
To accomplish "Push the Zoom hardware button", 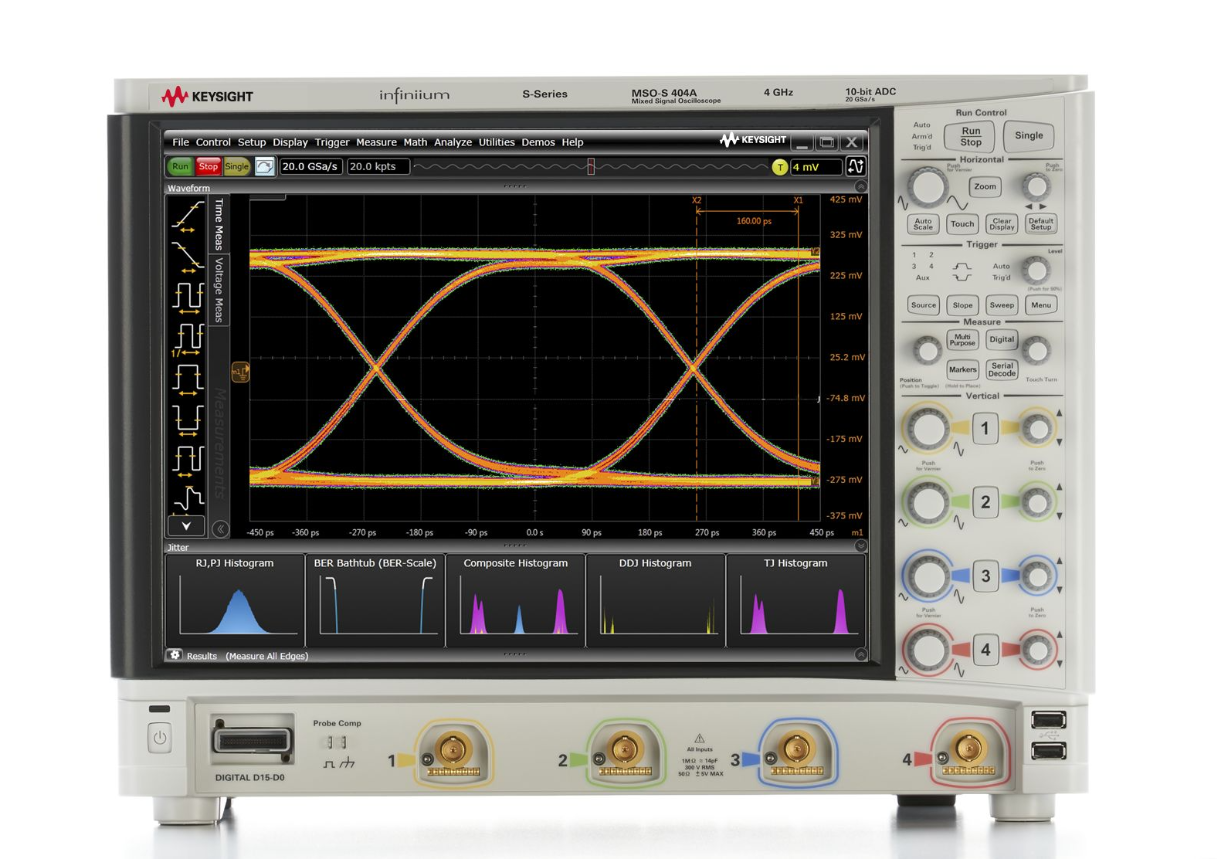I will pyautogui.click(x=985, y=187).
